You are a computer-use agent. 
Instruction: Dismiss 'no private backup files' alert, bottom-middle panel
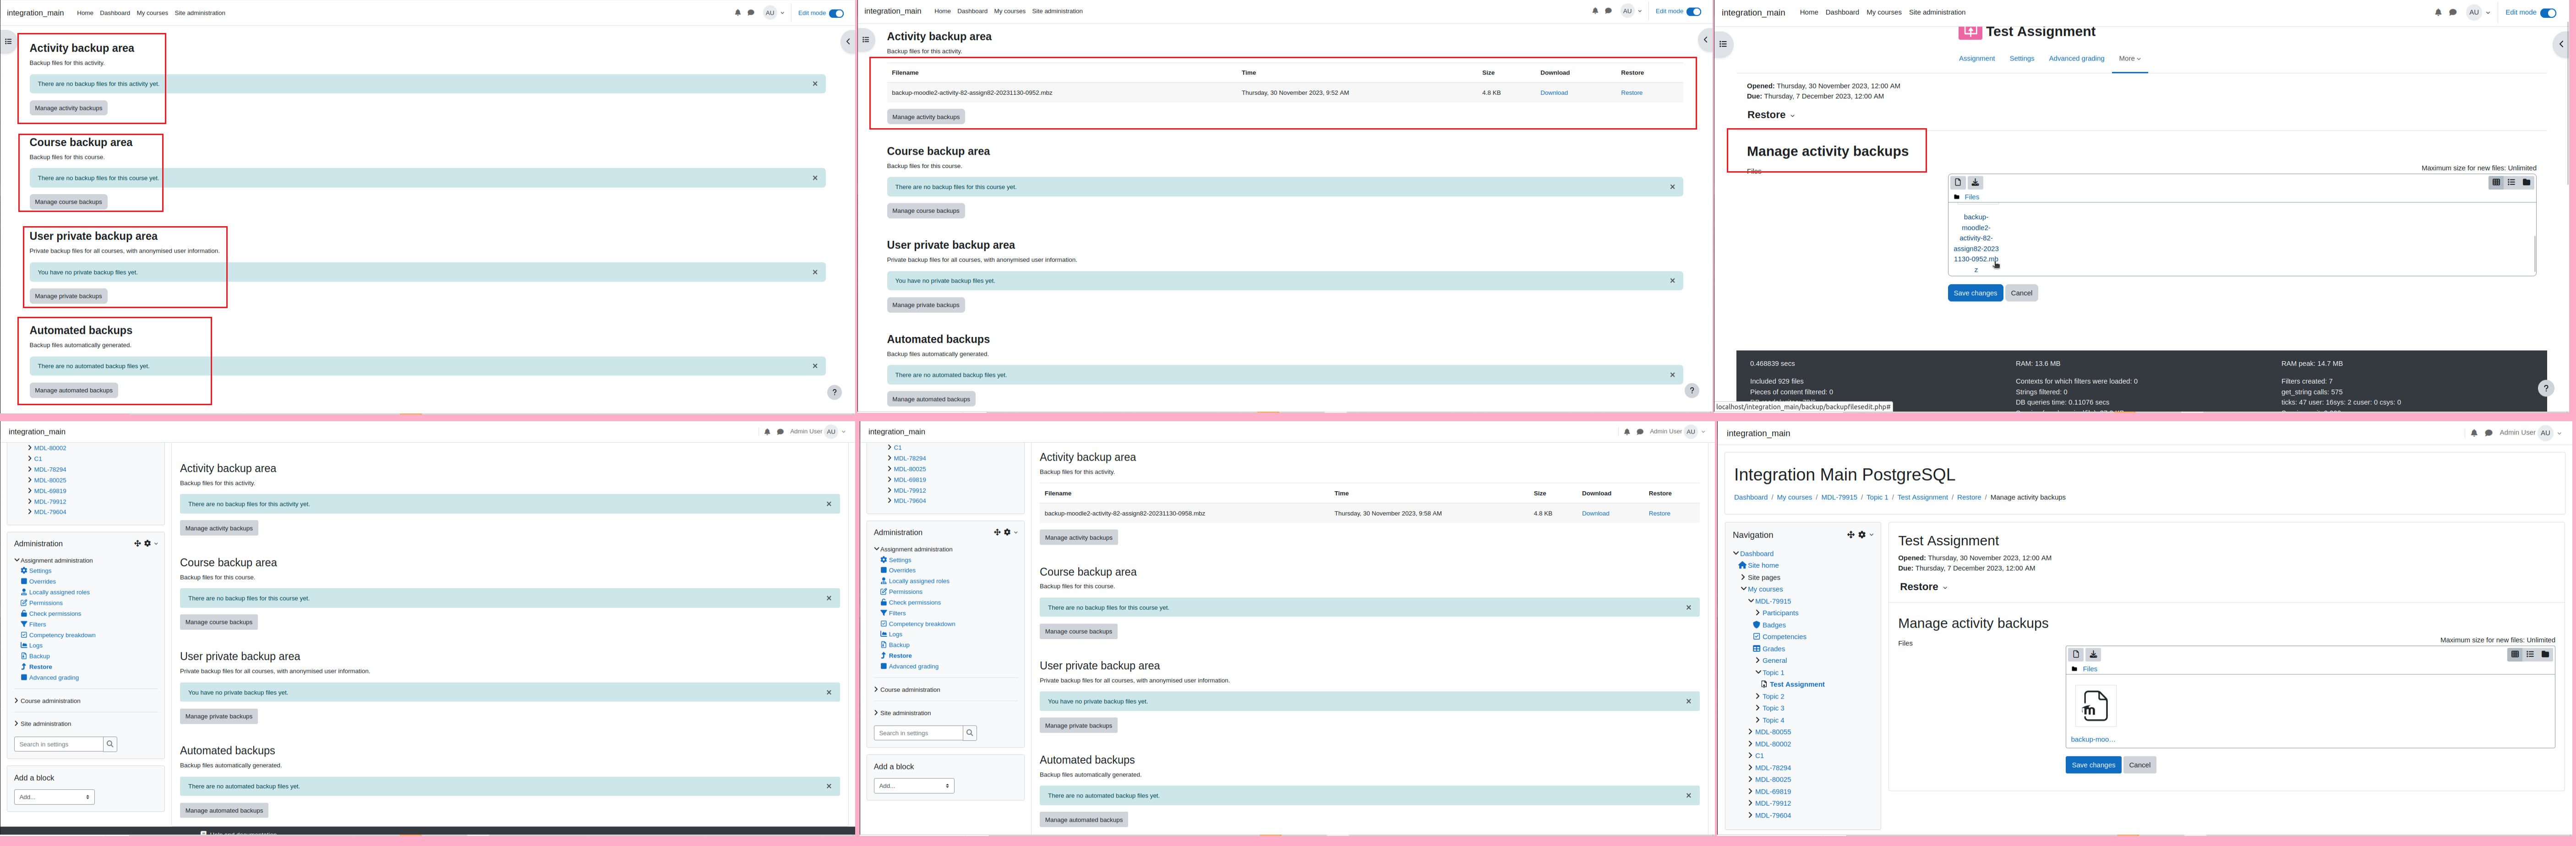point(1689,701)
